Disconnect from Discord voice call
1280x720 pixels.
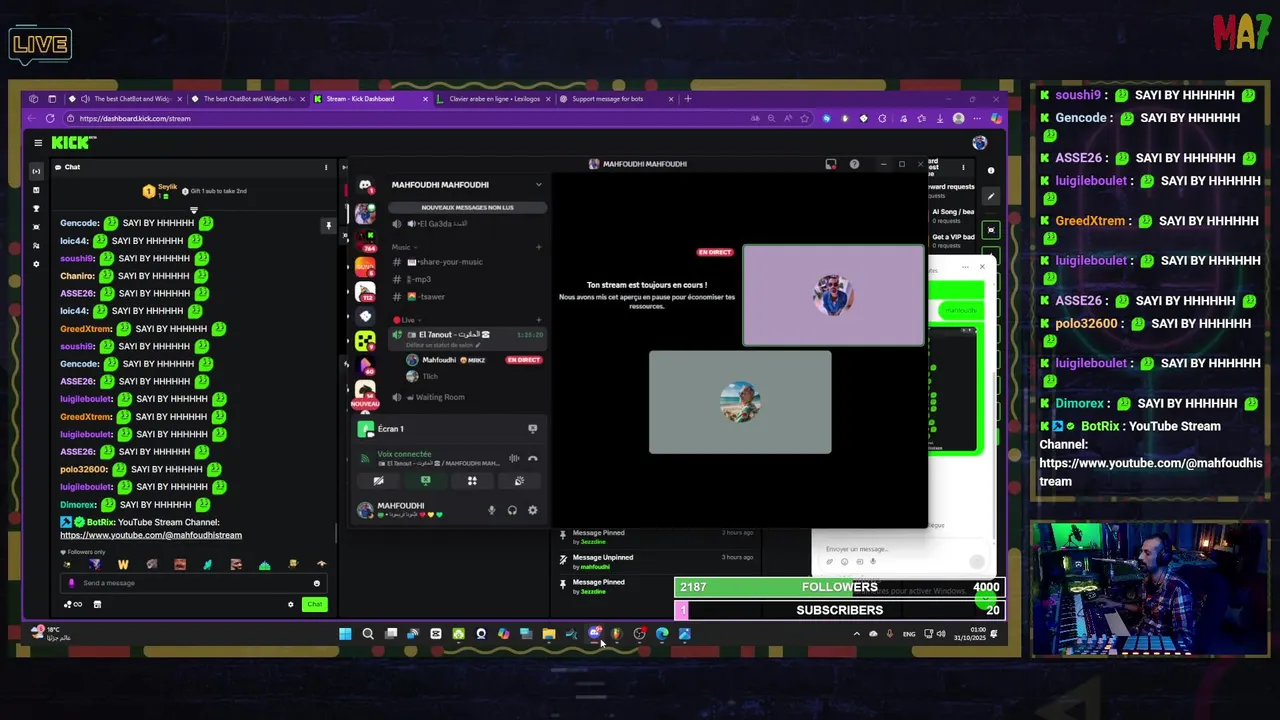532,459
